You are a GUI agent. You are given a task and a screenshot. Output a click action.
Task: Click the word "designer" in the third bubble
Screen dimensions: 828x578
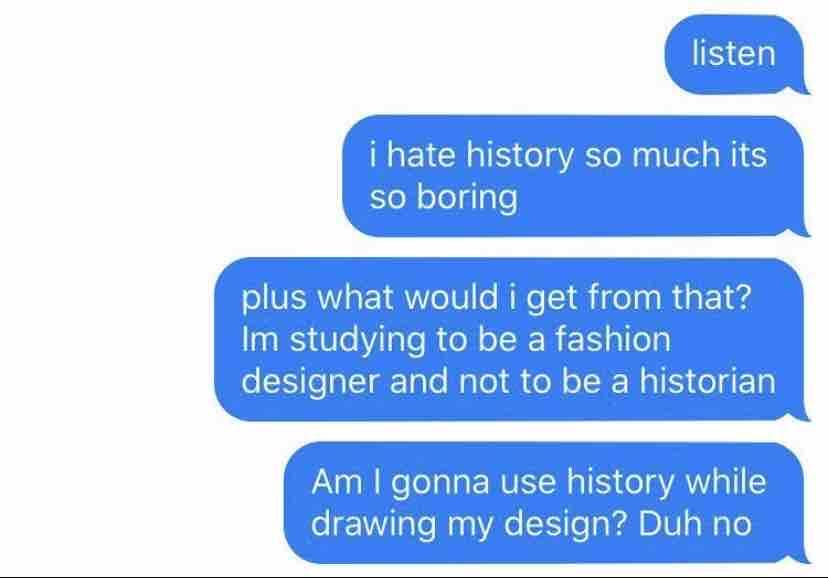point(310,382)
